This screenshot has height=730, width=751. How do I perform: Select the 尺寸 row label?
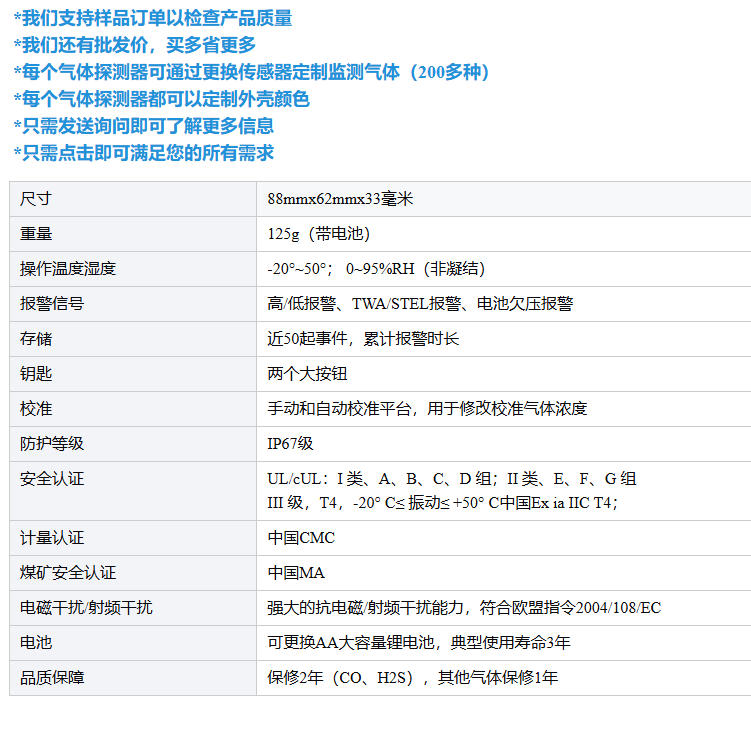coord(36,198)
